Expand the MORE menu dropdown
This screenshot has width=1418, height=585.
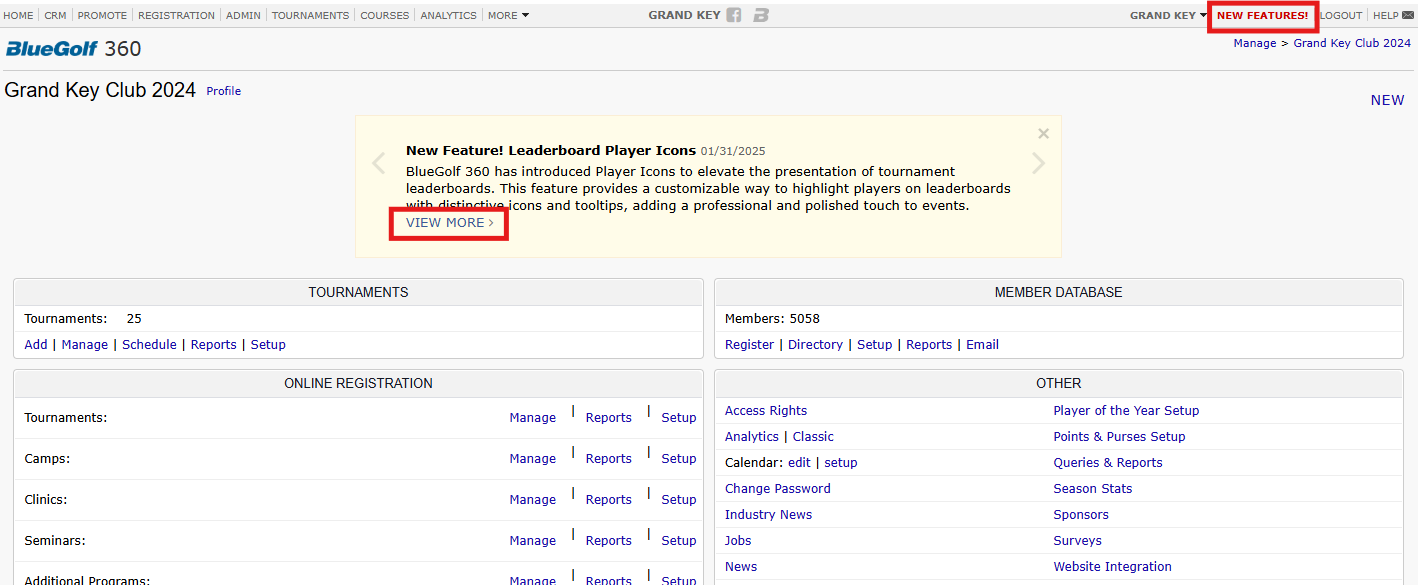tap(508, 16)
